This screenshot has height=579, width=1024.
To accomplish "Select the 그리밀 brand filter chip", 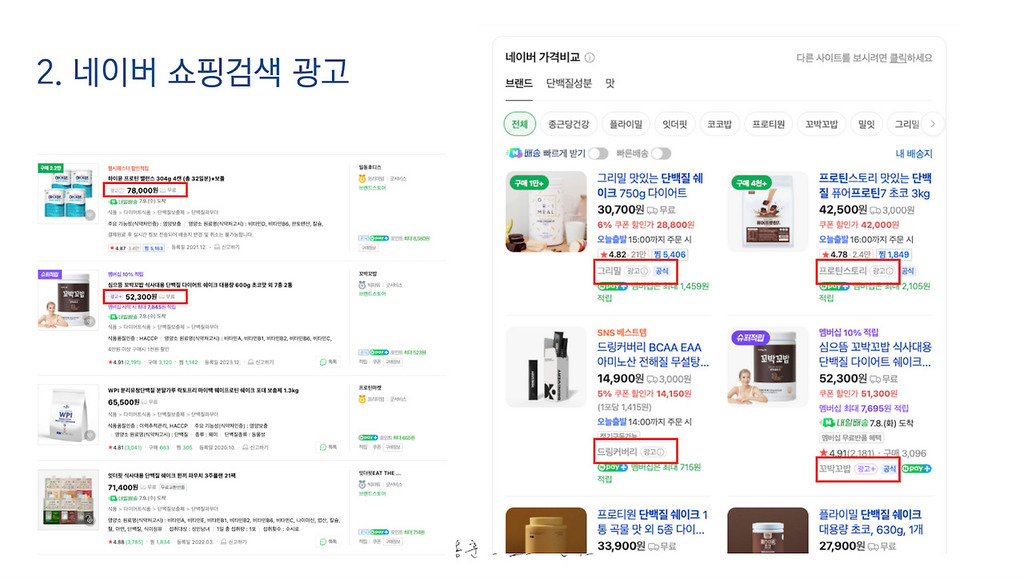I will coord(906,124).
